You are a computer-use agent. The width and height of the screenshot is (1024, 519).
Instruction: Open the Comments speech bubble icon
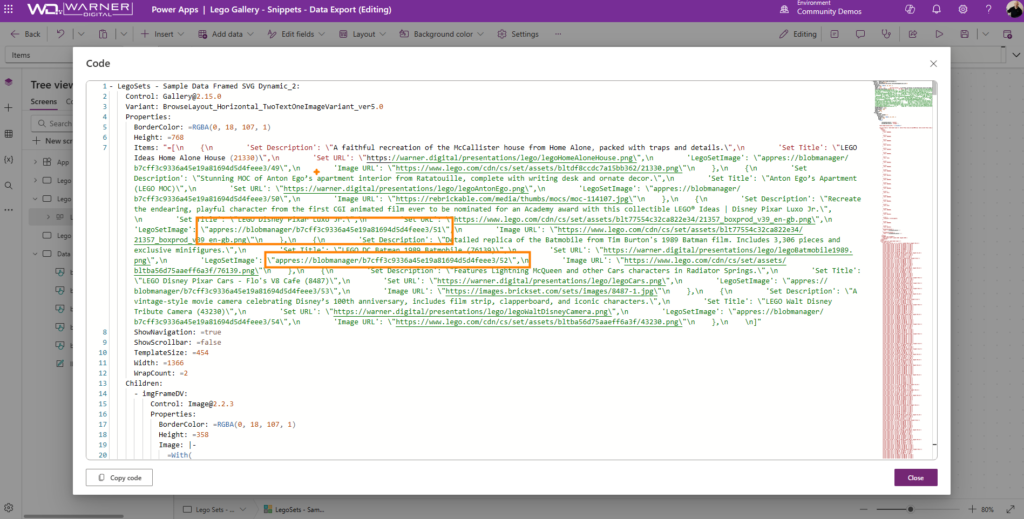(x=860, y=34)
